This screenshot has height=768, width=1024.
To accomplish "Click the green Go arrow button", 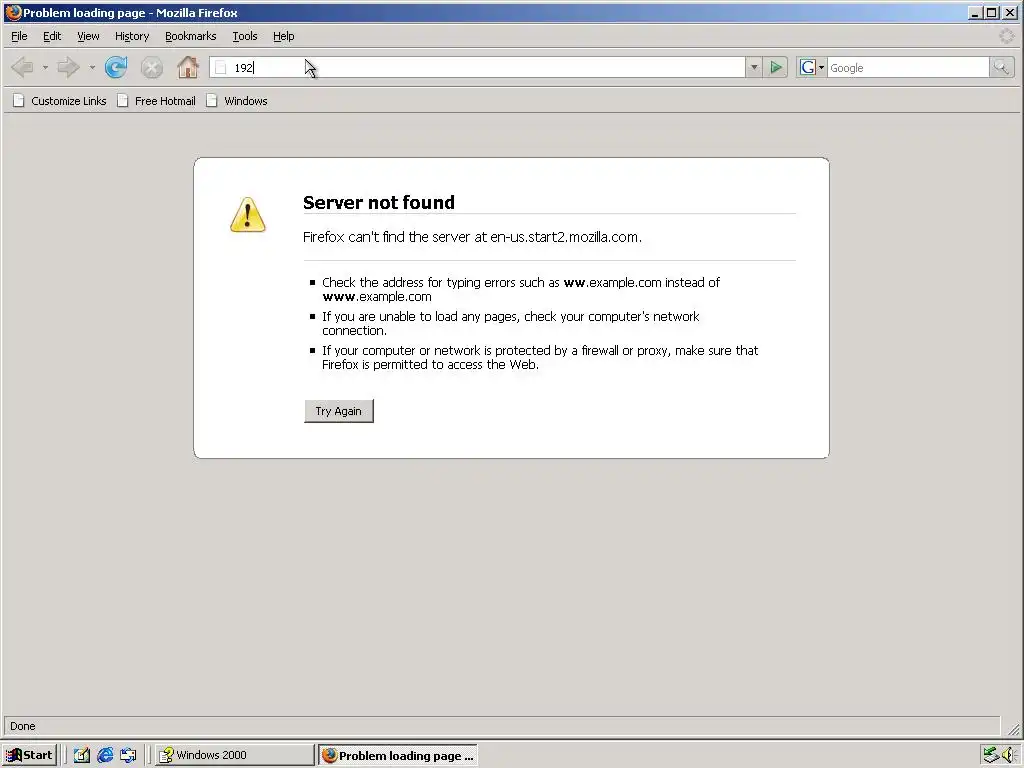I will point(776,67).
